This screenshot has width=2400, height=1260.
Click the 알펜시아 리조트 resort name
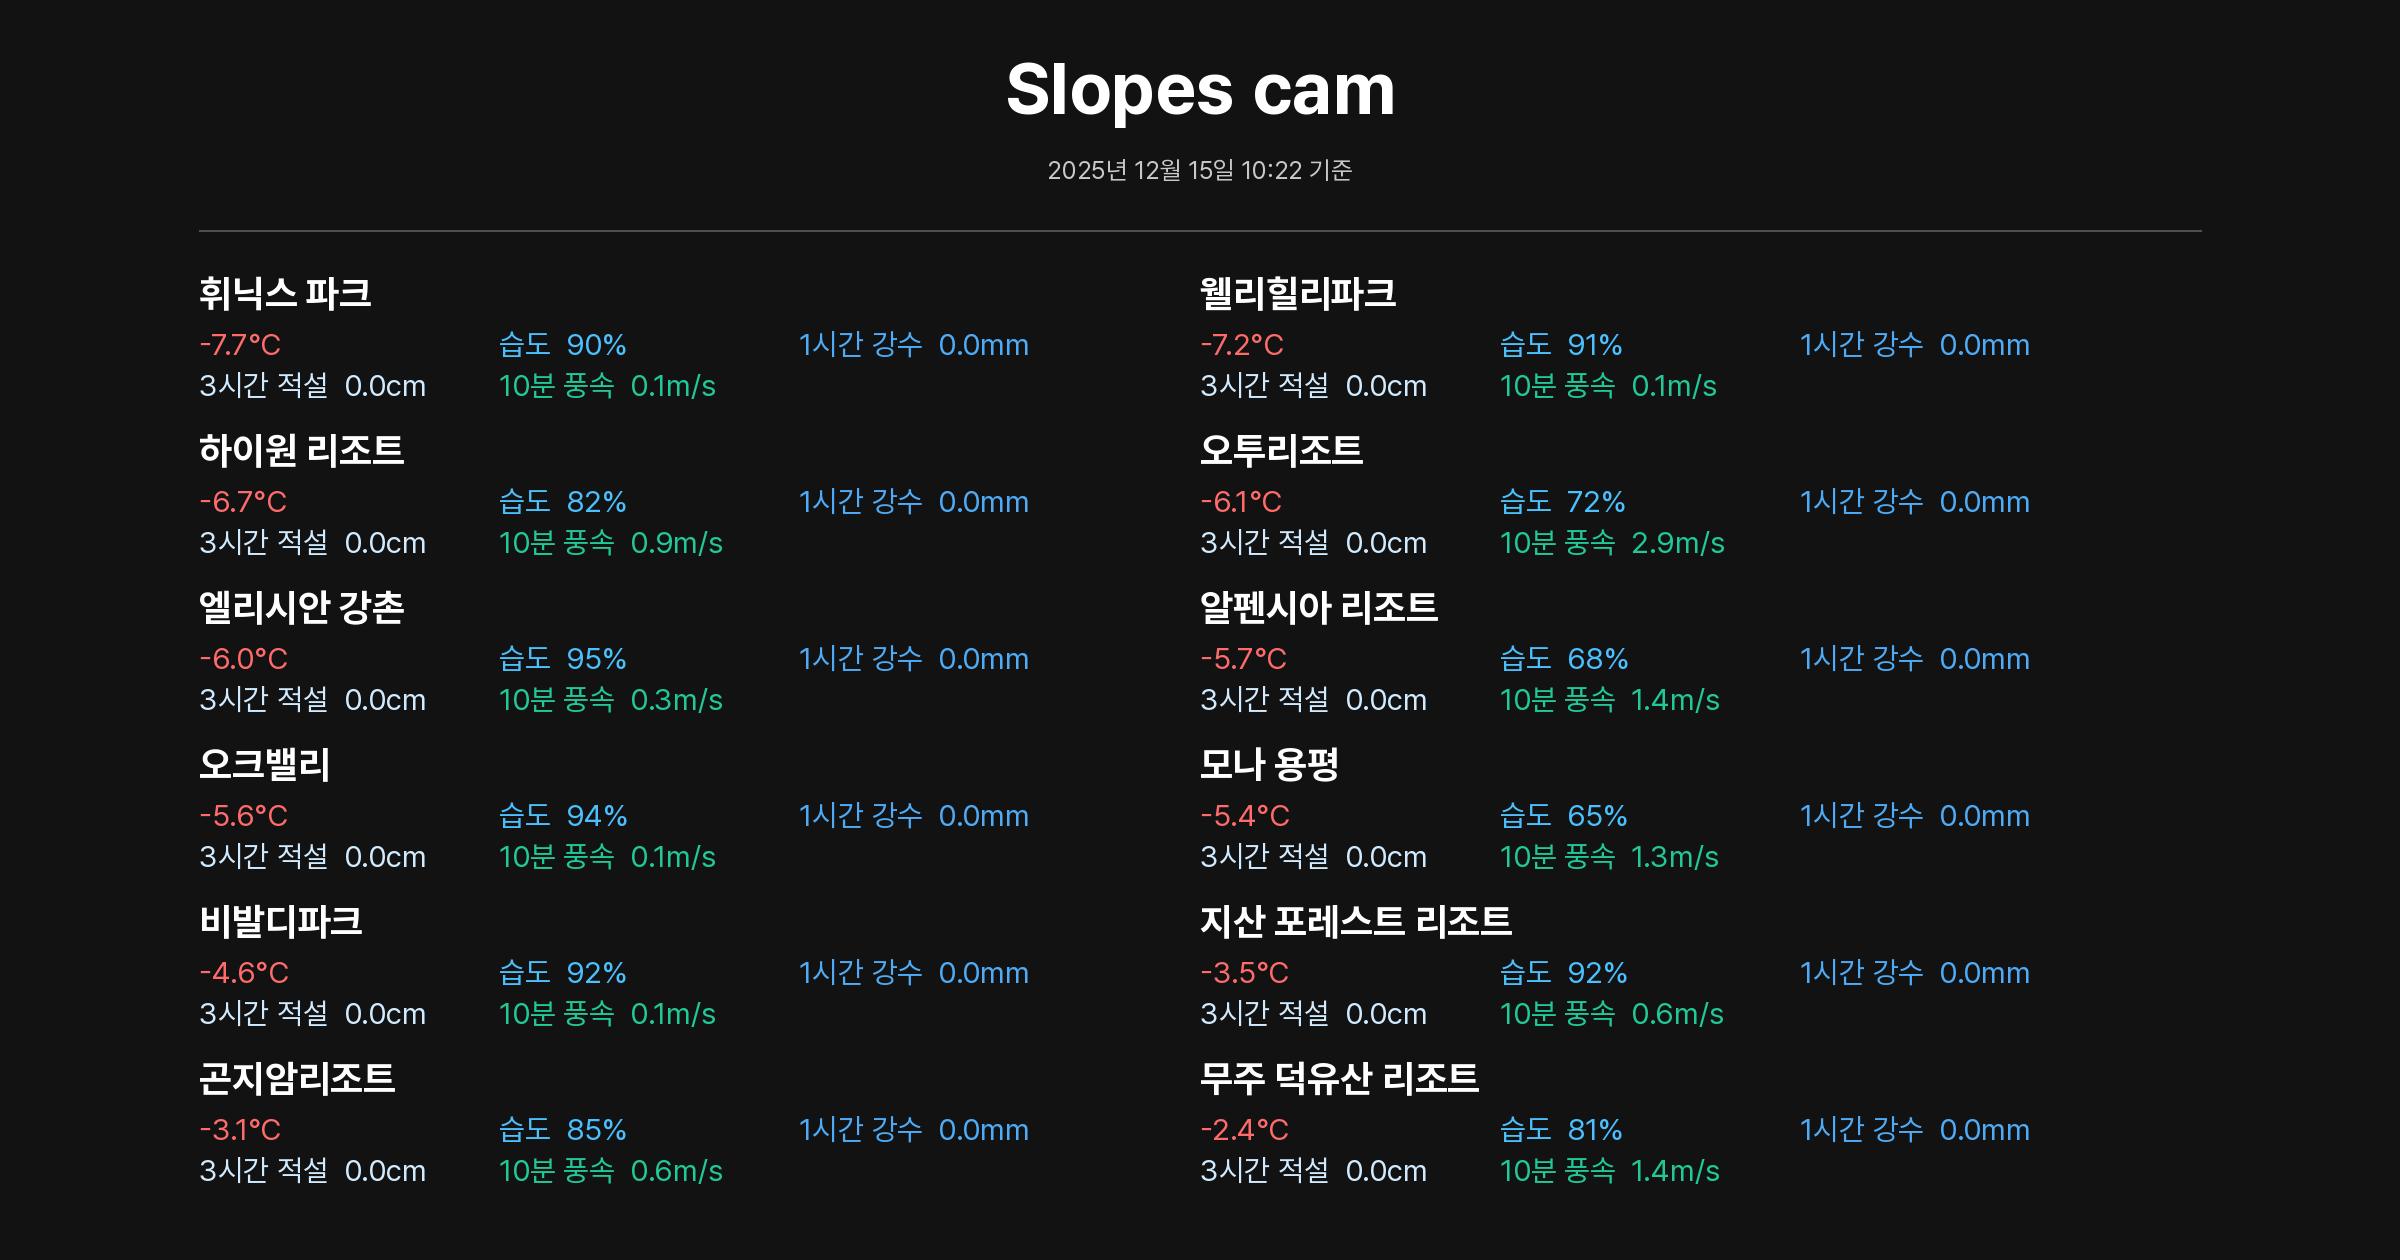tap(1318, 608)
